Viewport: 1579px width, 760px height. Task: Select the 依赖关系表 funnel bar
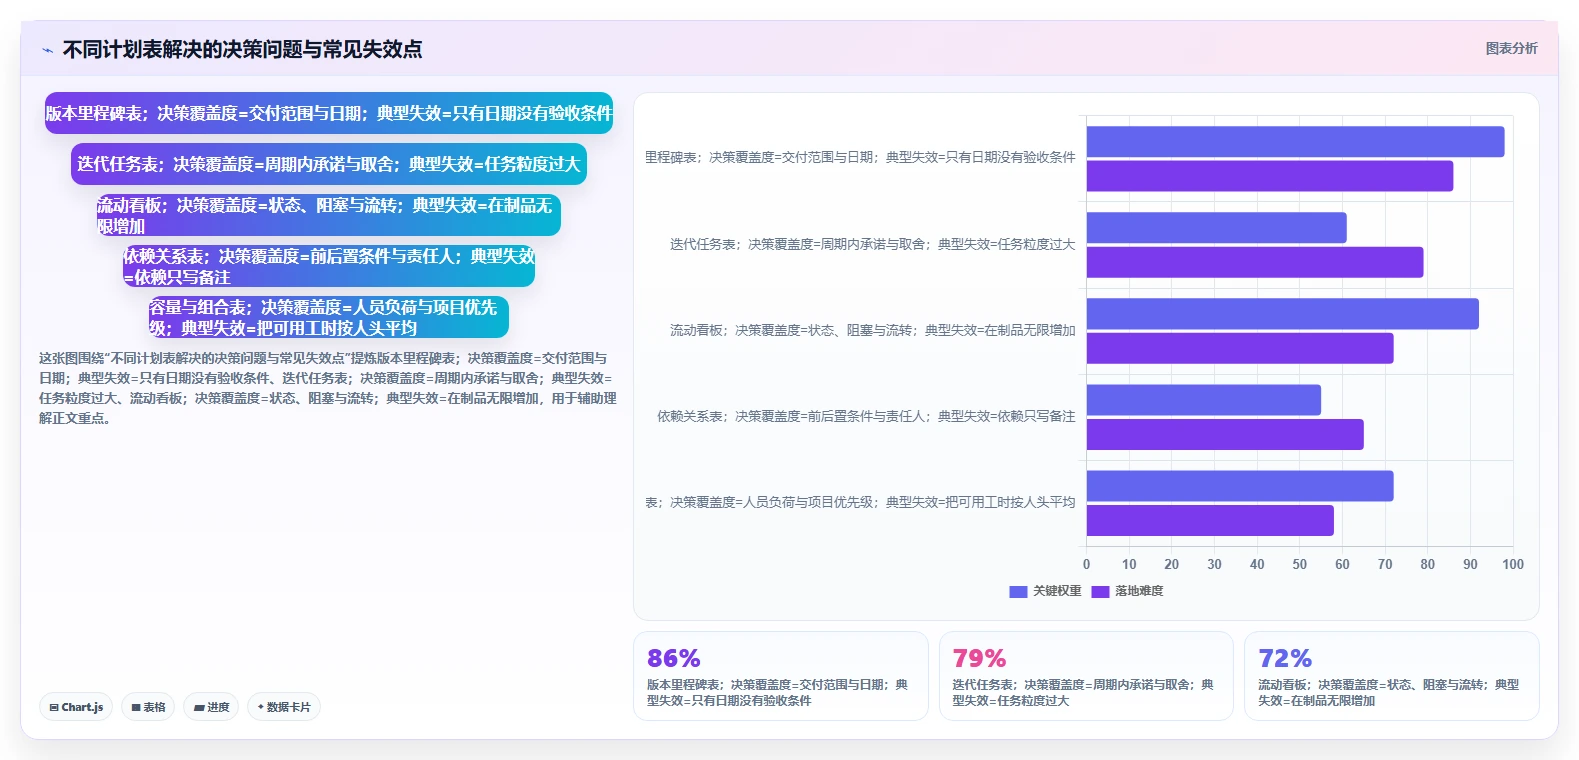(x=329, y=266)
